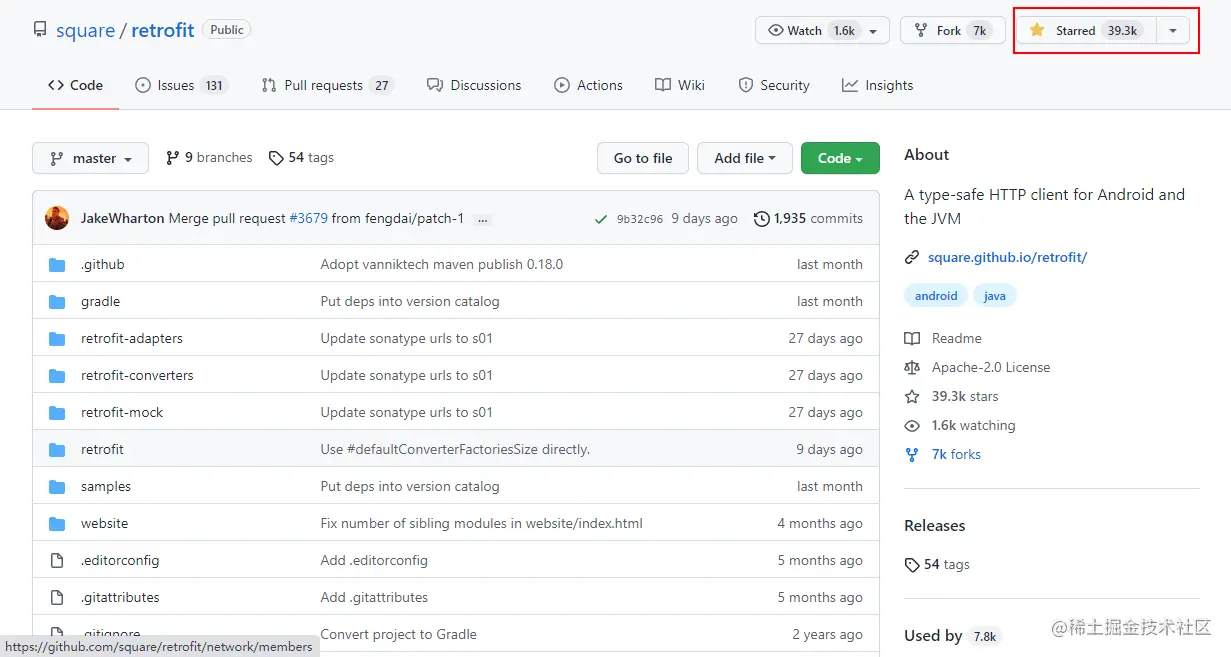Click 'Add .editorconfig' commit message

[374, 561]
